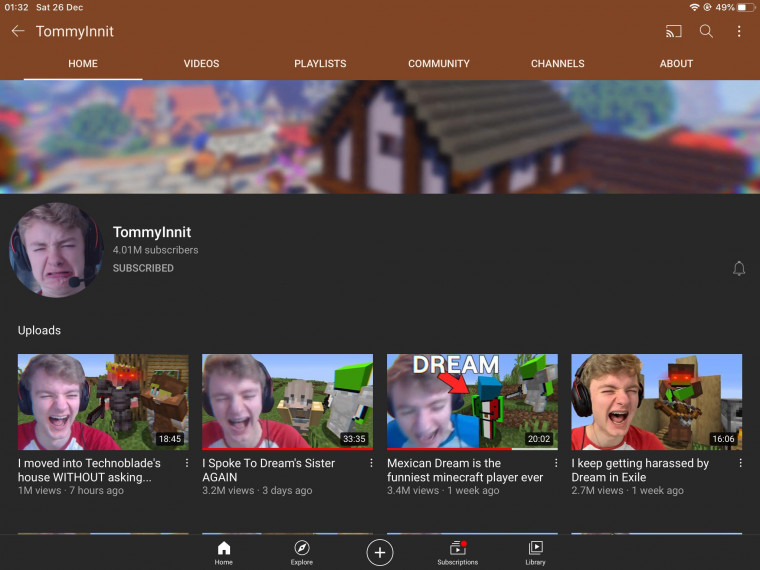Toggle the SUBSCRIBED button
Viewport: 760px width, 570px height.
pyautogui.click(x=143, y=268)
